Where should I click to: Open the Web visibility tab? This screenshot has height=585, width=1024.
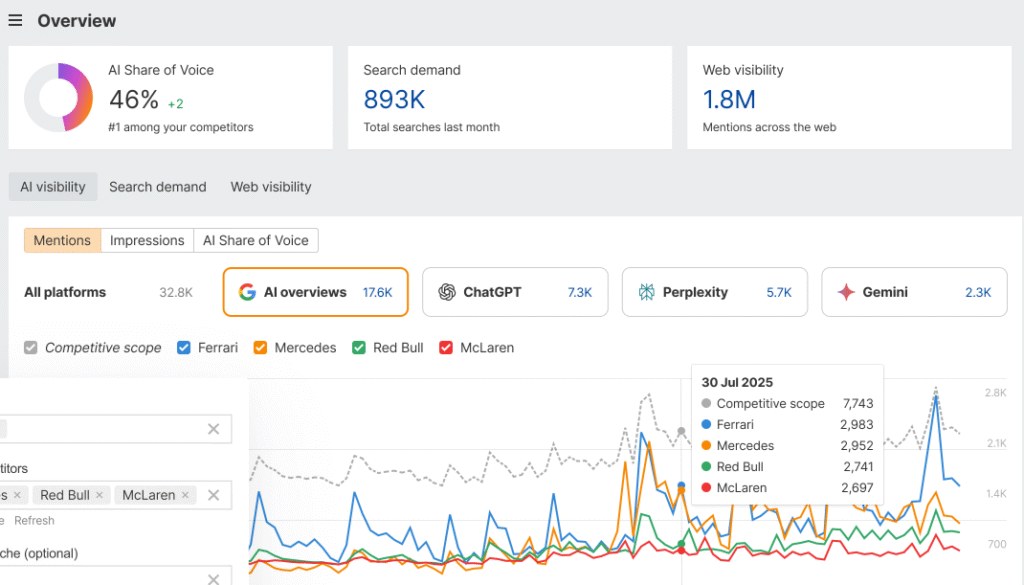pyautogui.click(x=271, y=187)
